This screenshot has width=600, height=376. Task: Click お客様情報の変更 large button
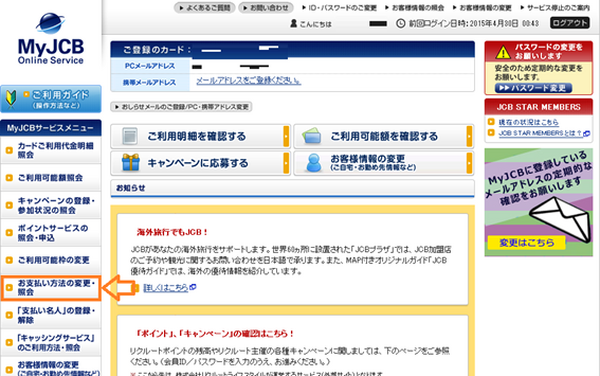point(383,163)
